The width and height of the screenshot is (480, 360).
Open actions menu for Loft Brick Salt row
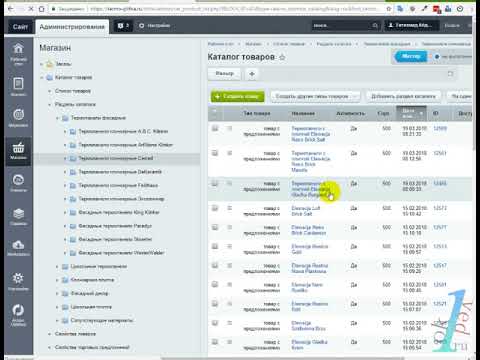230,208
